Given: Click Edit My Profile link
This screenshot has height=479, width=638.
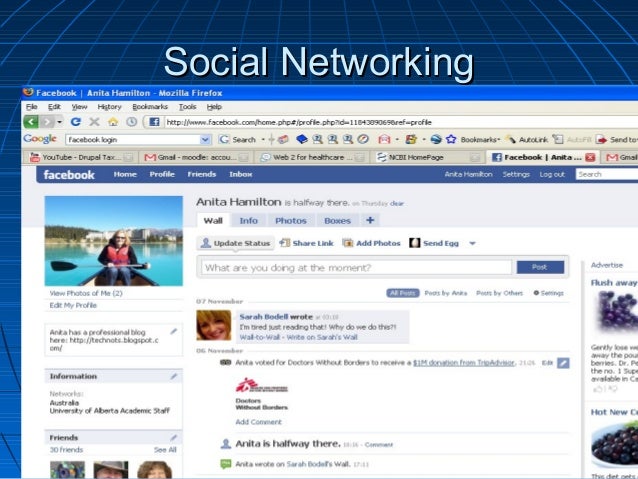Looking at the screenshot, I should tap(73, 305).
